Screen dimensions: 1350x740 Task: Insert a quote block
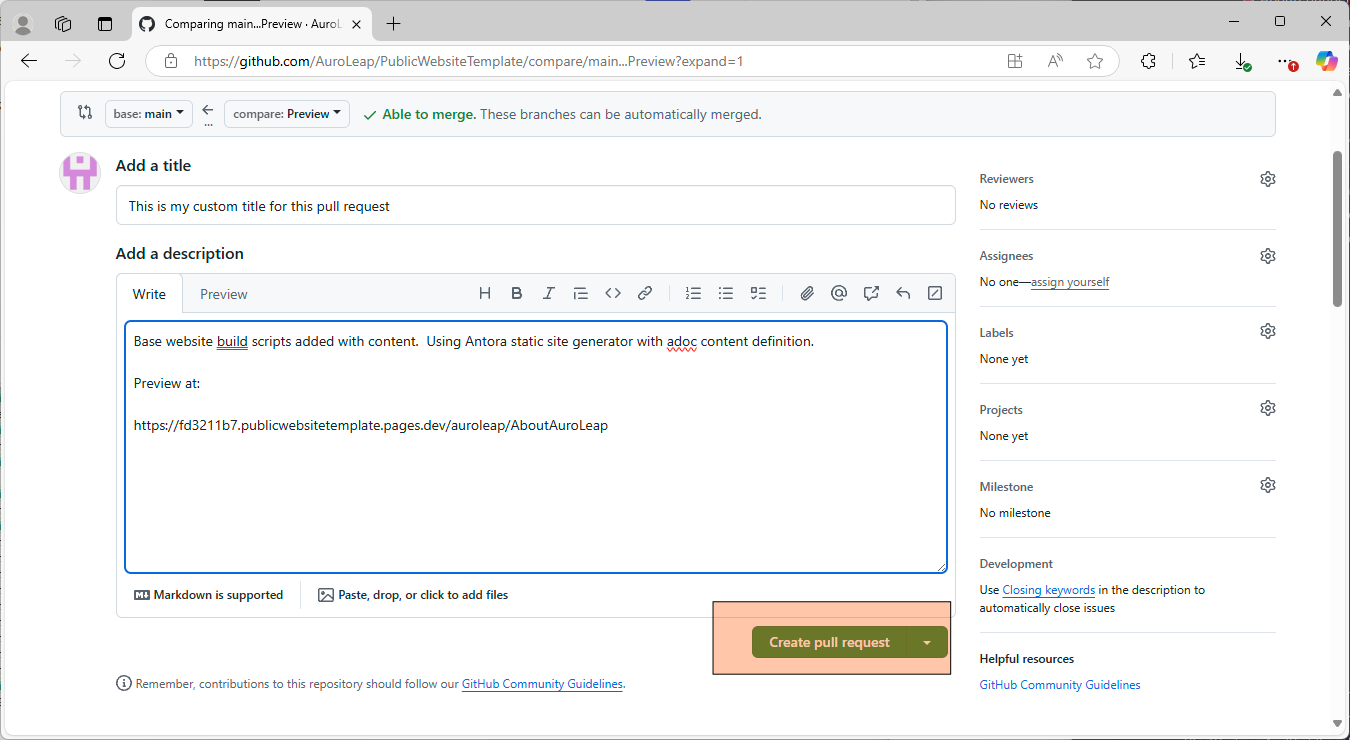(x=581, y=293)
